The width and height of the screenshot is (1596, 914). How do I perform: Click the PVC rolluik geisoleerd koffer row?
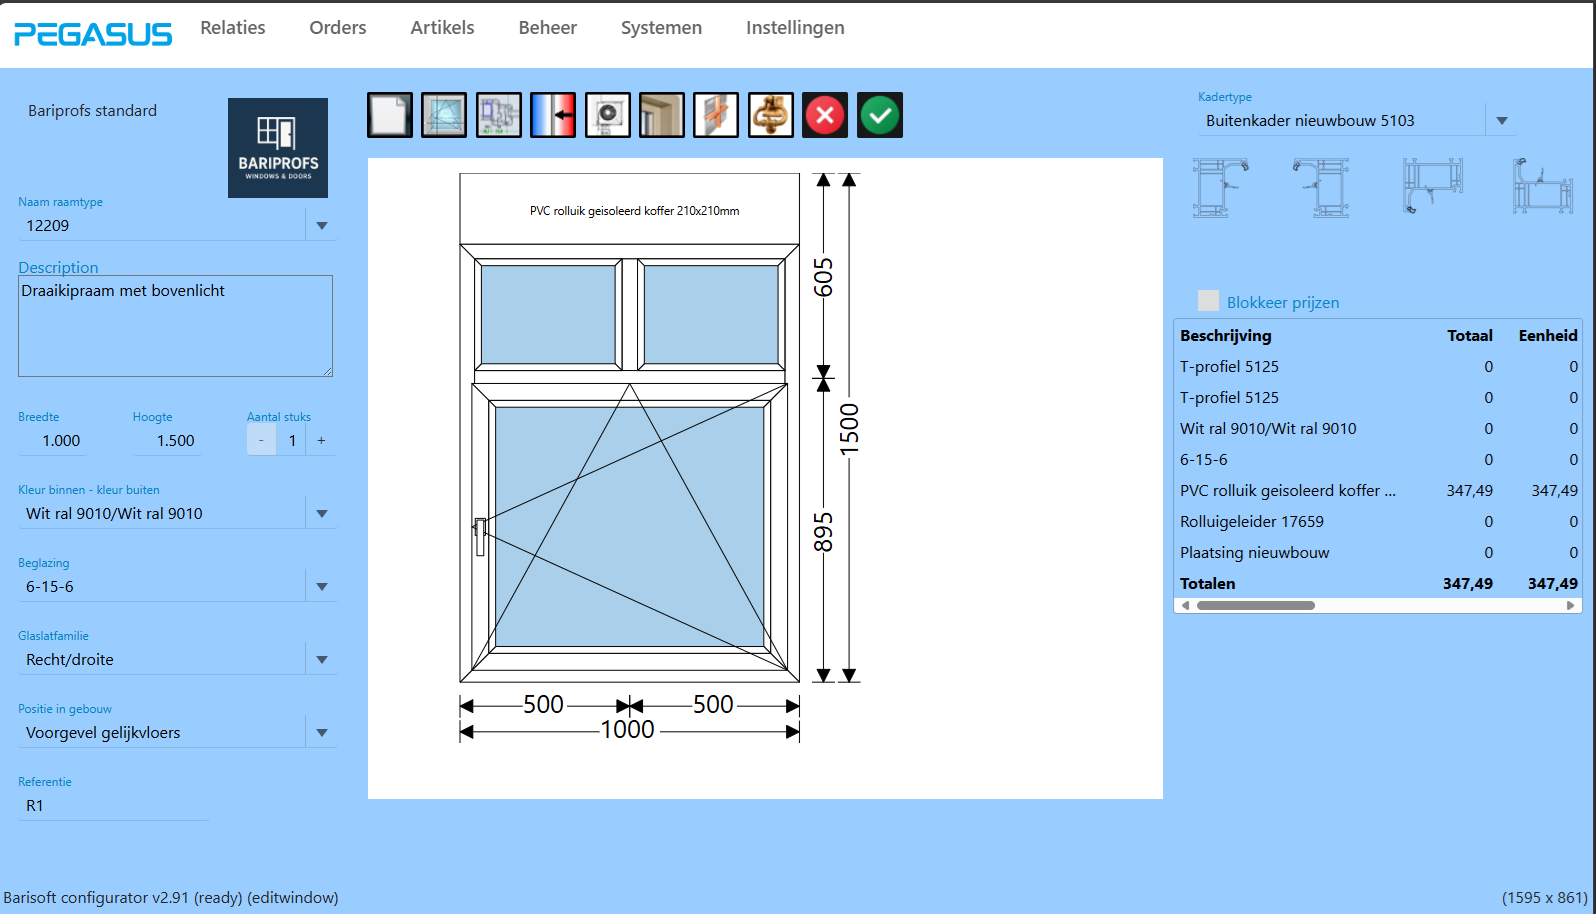pos(1378,490)
